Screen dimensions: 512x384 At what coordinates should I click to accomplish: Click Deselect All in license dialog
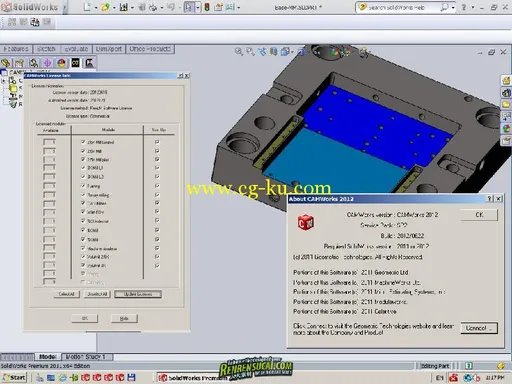point(97,294)
